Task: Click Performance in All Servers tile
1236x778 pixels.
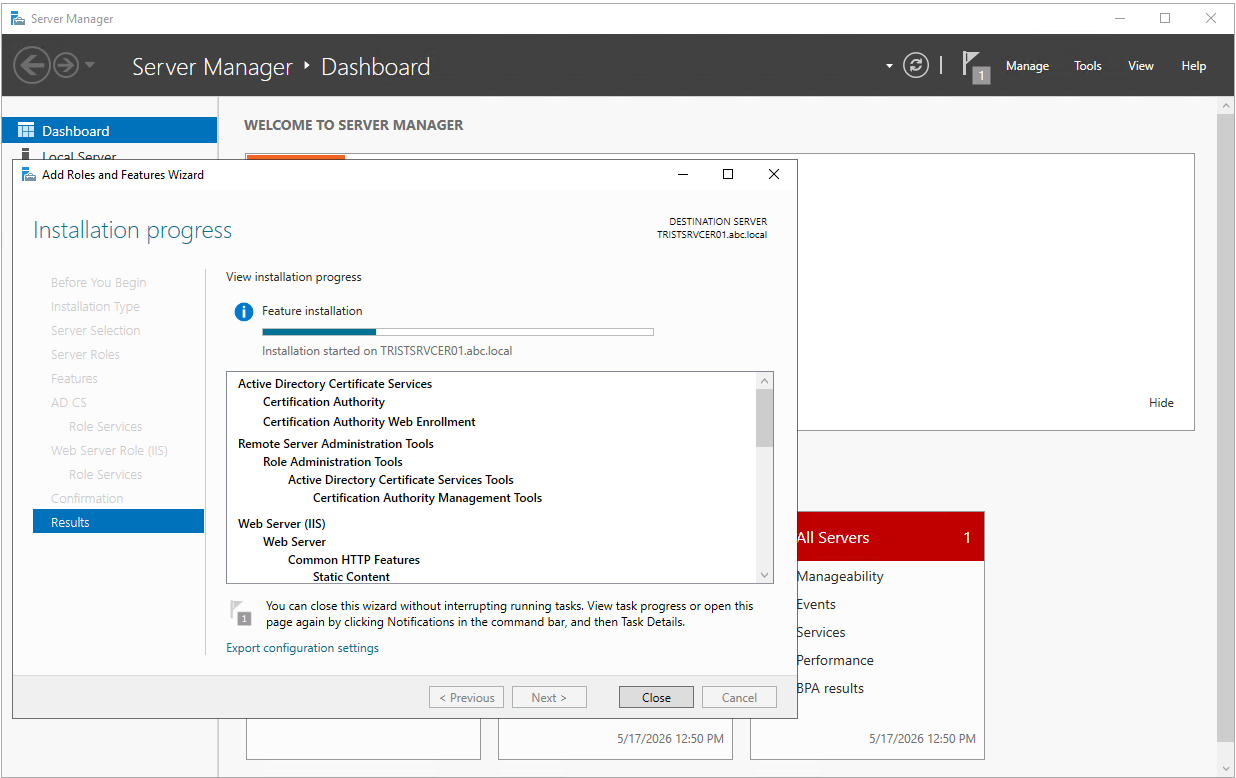Action: (835, 660)
